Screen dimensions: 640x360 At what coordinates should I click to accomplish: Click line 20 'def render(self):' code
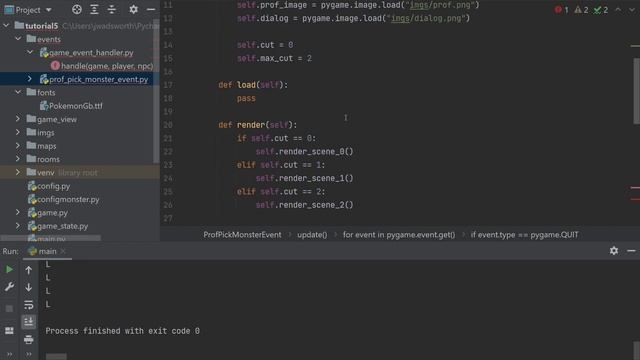258,125
